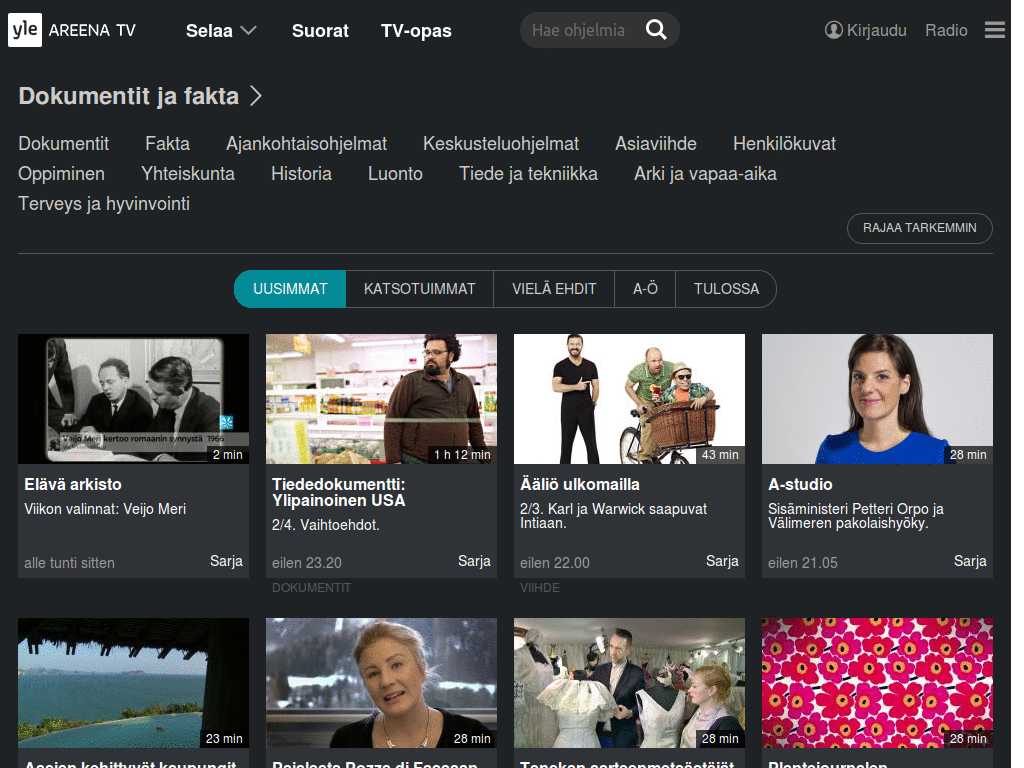The image size is (1024, 768).
Task: Open the TV-opas menu item
Action: 416,31
